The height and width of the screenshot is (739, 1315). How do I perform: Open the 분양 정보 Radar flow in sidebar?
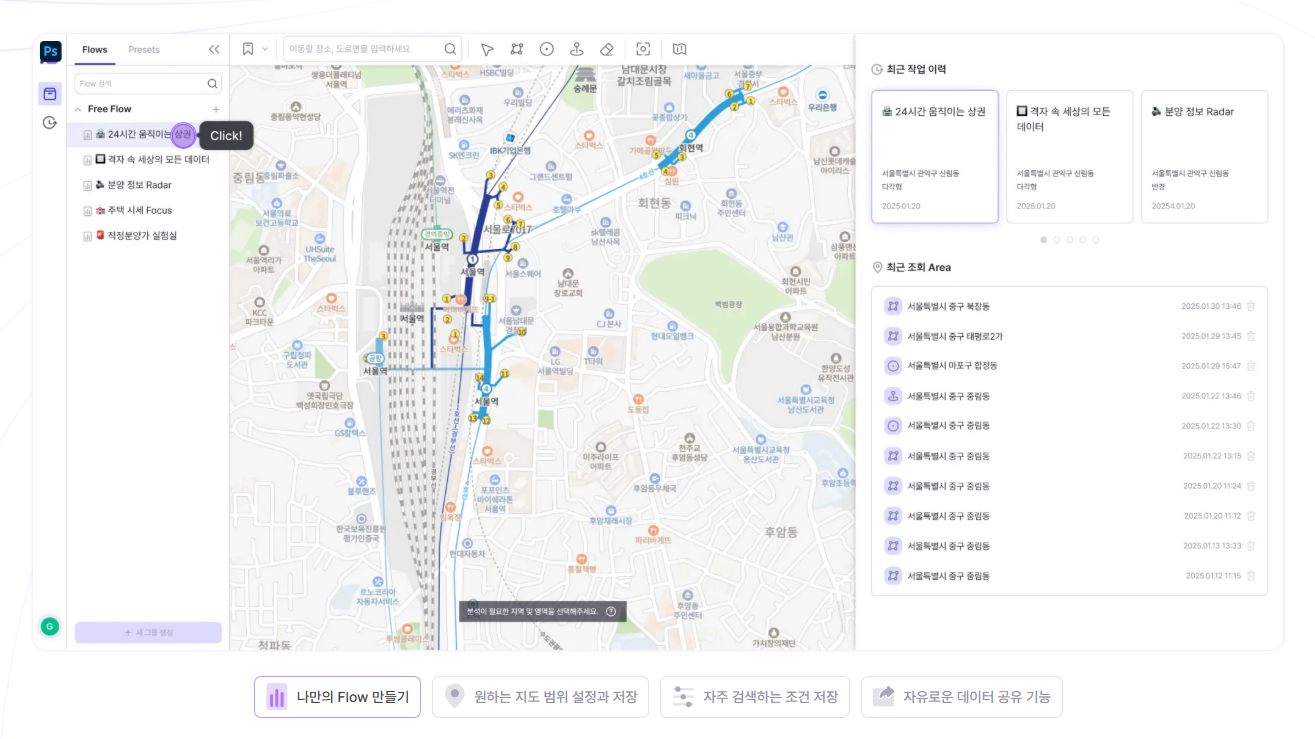coord(148,185)
